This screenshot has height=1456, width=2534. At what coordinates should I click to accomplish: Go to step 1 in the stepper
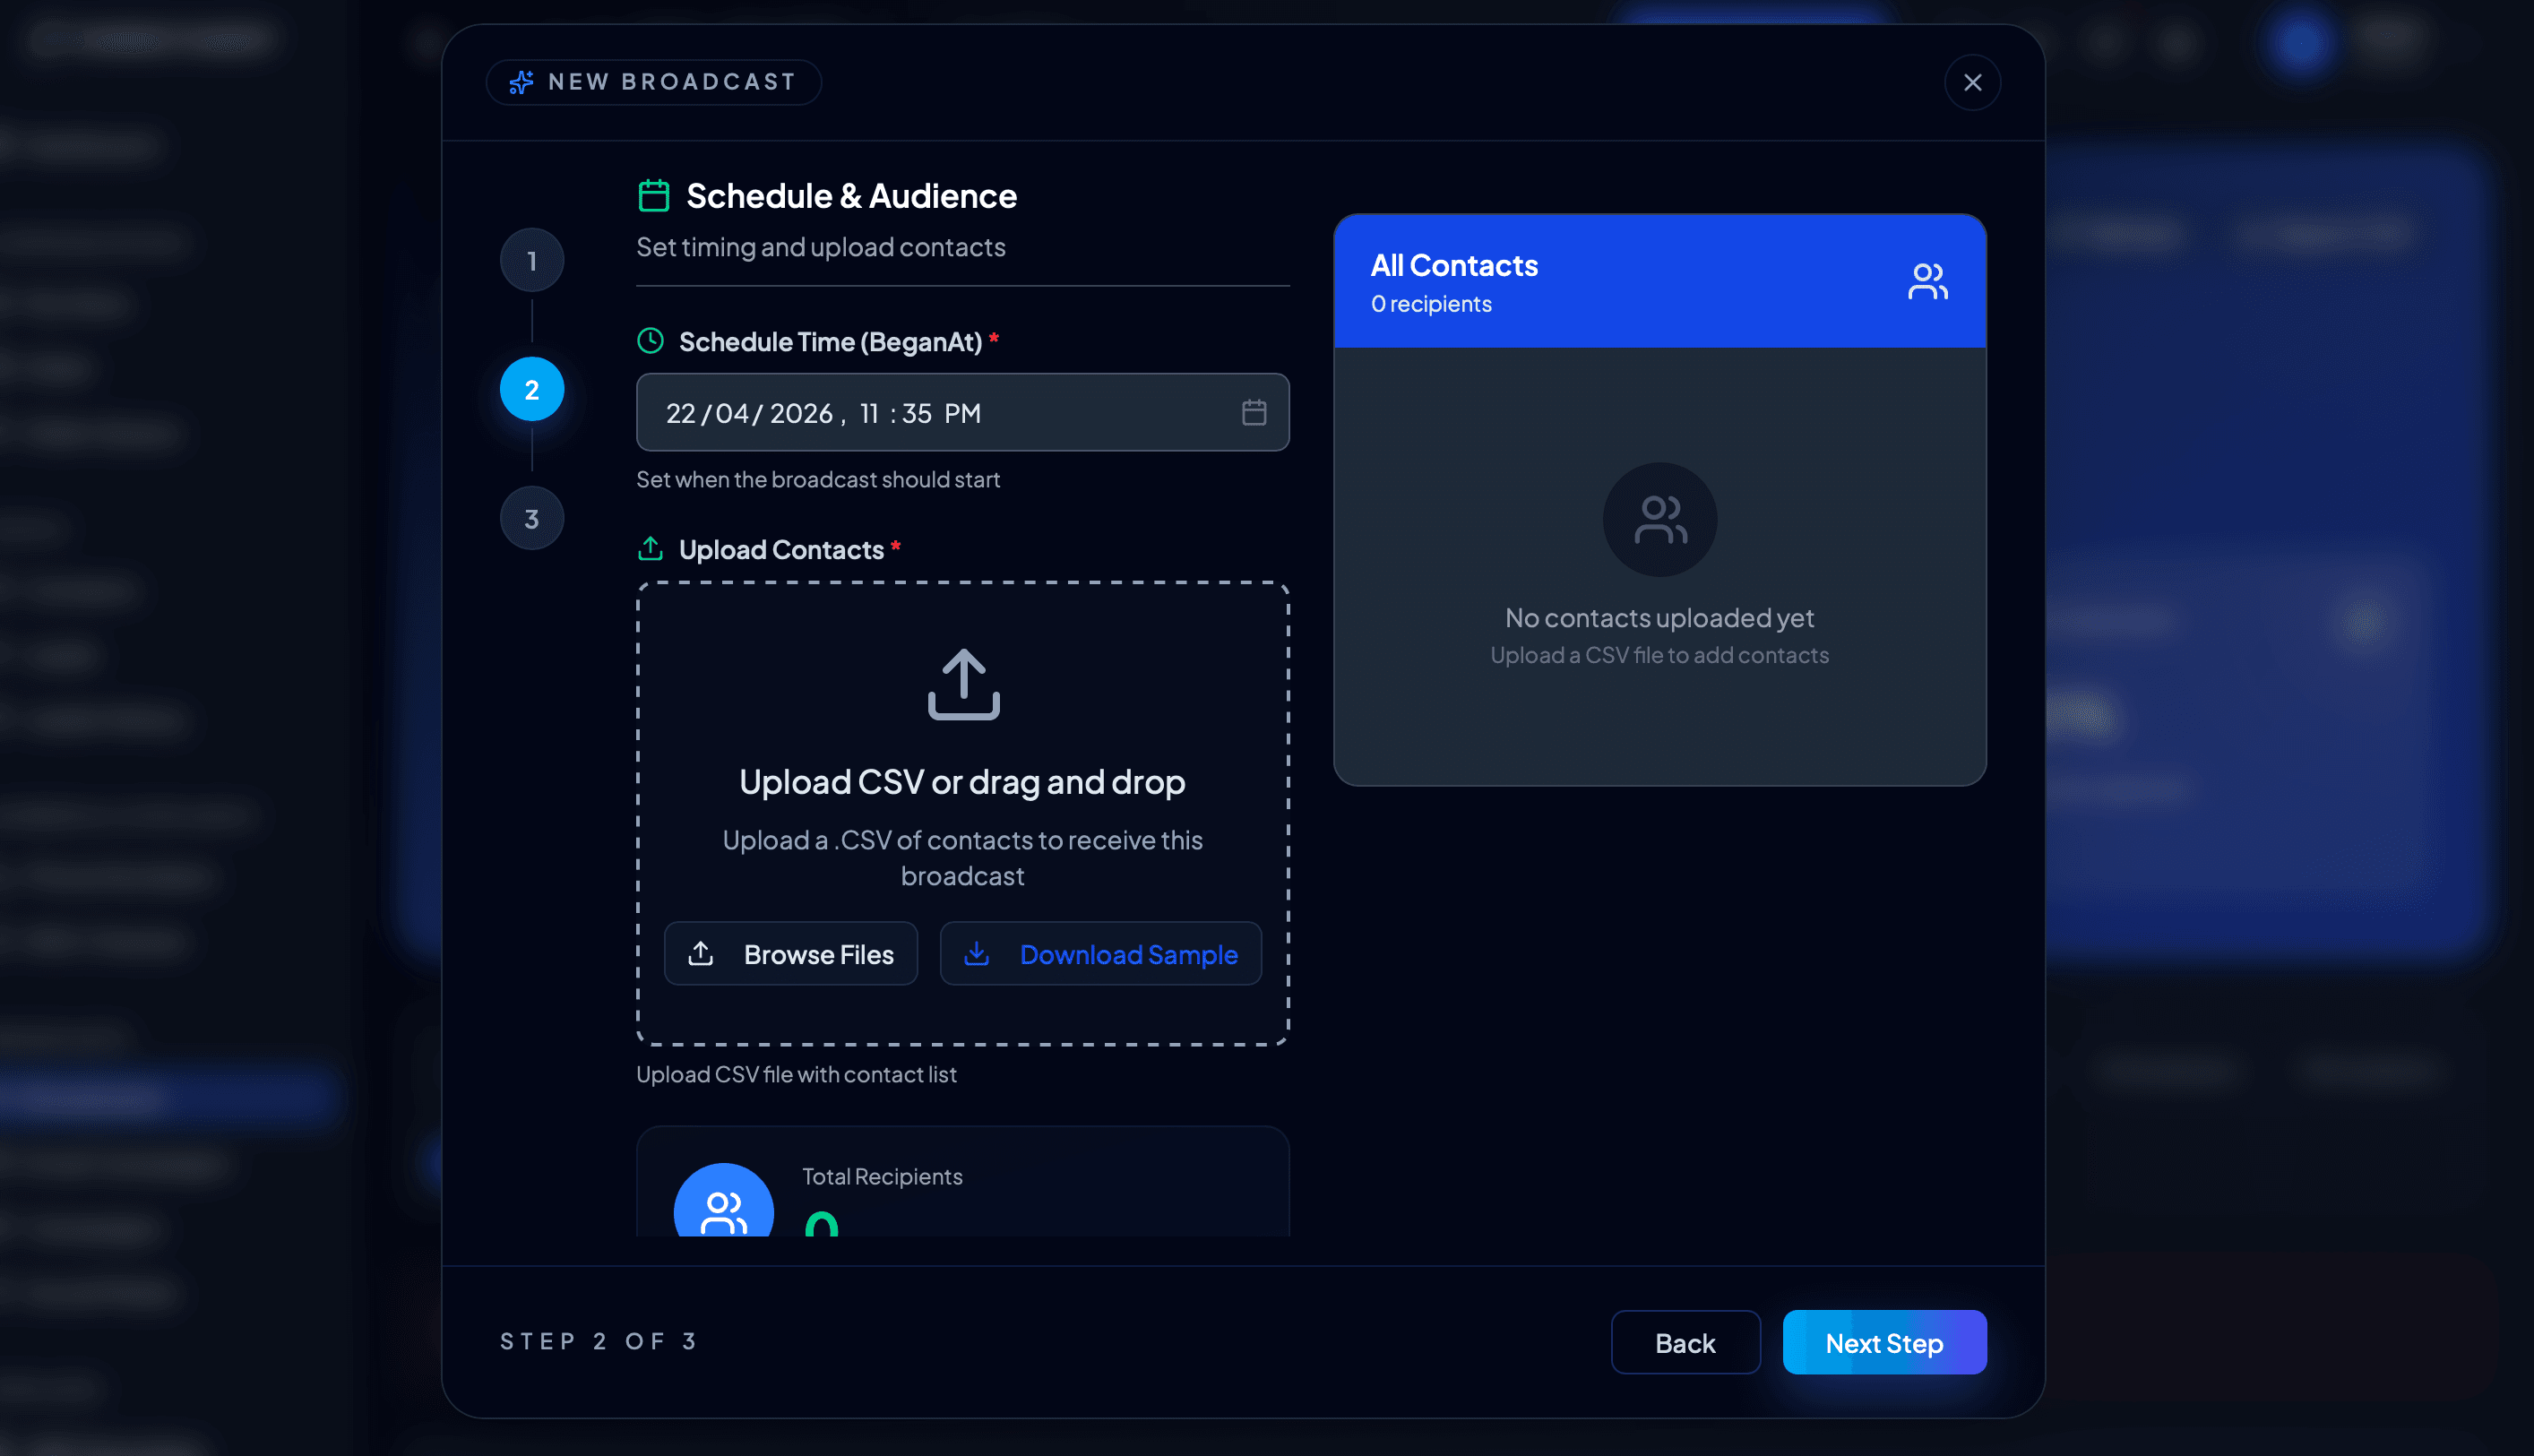tap(532, 260)
